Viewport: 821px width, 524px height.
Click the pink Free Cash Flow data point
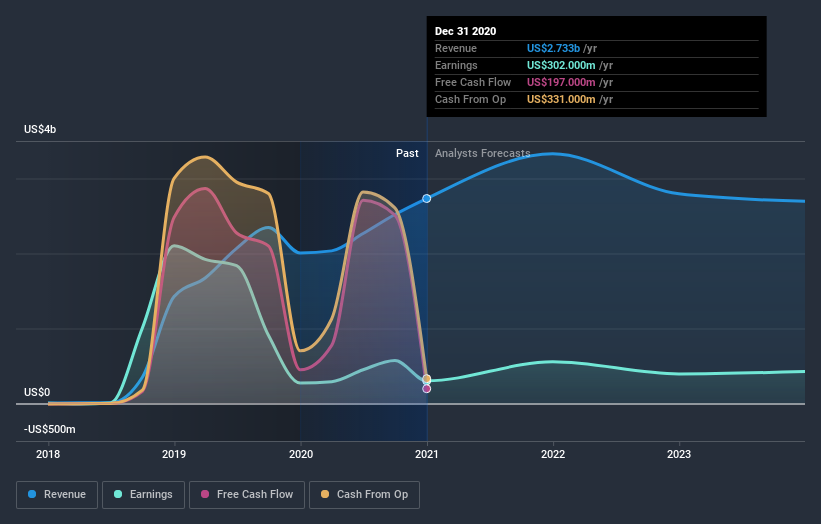click(x=427, y=388)
